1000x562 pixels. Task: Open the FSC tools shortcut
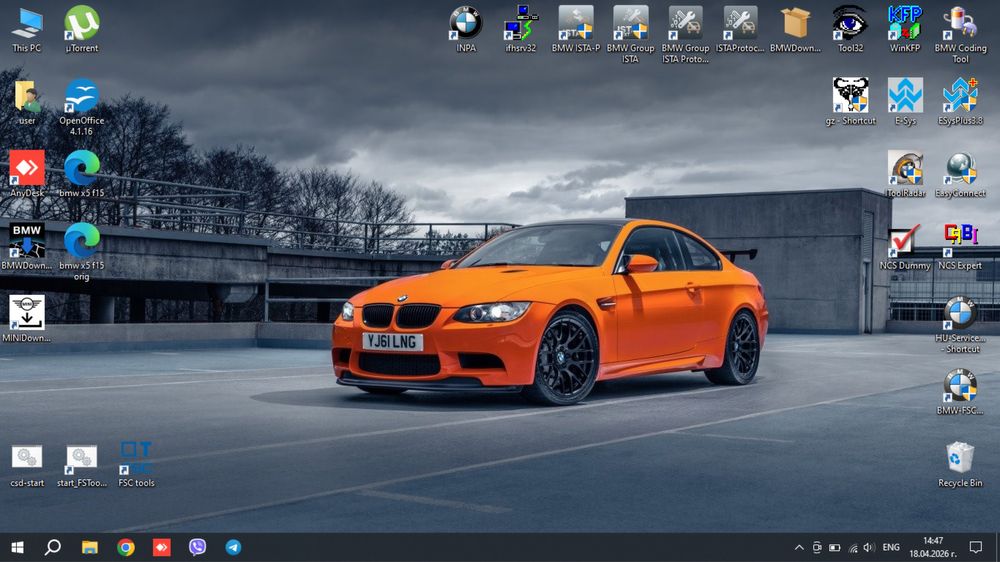coord(136,464)
